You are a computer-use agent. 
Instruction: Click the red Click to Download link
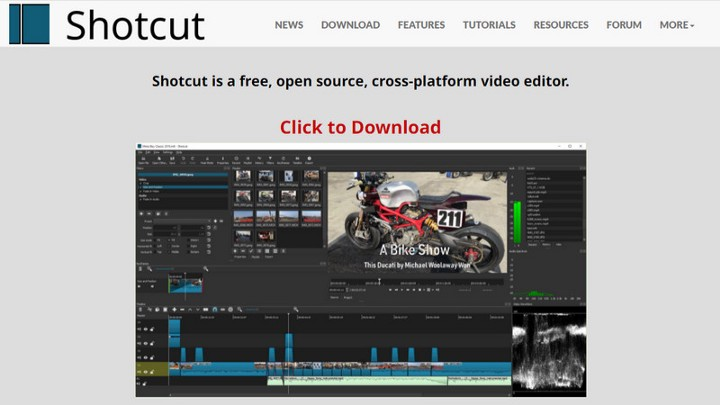[360, 127]
